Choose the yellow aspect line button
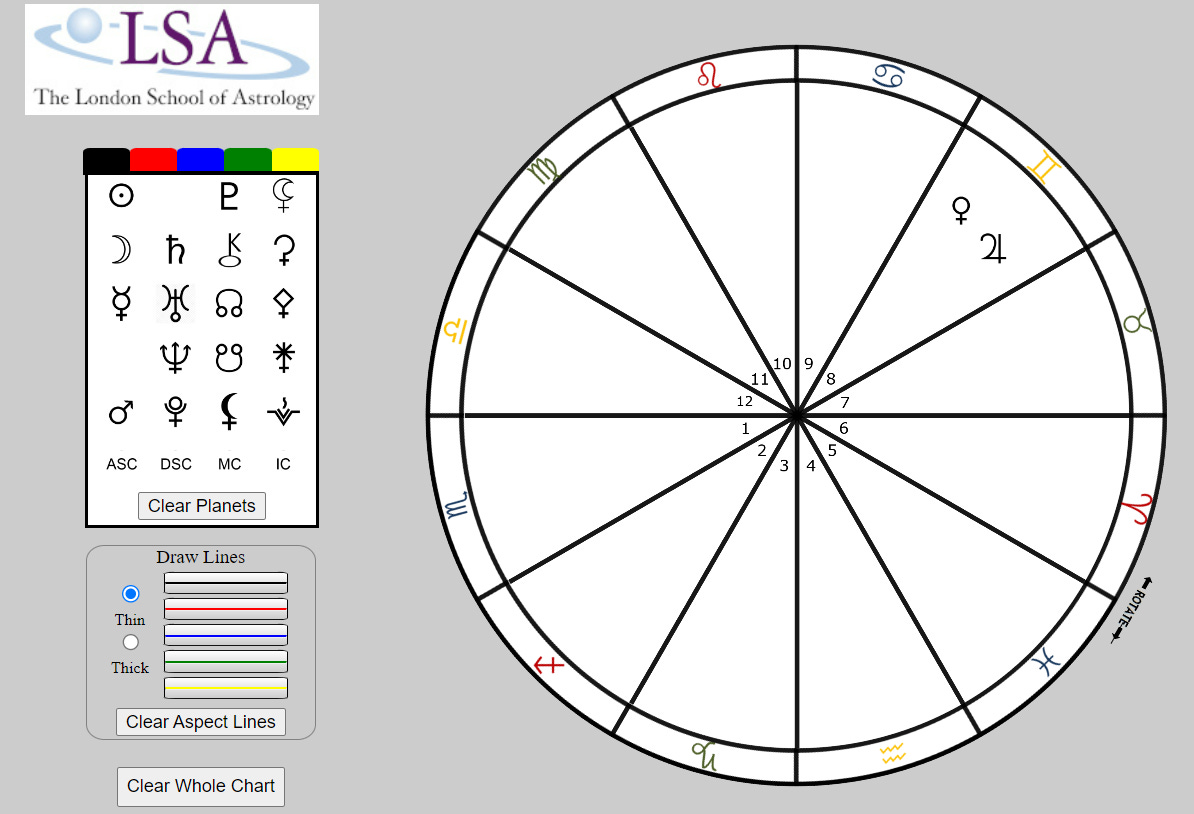Viewport: 1194px width, 814px height. [226, 688]
